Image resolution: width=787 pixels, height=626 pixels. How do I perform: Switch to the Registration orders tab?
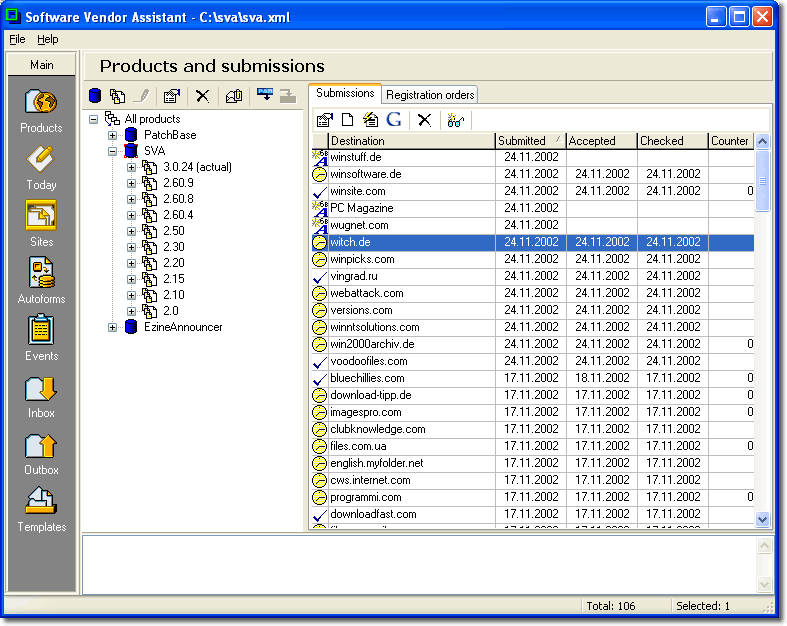tap(430, 95)
